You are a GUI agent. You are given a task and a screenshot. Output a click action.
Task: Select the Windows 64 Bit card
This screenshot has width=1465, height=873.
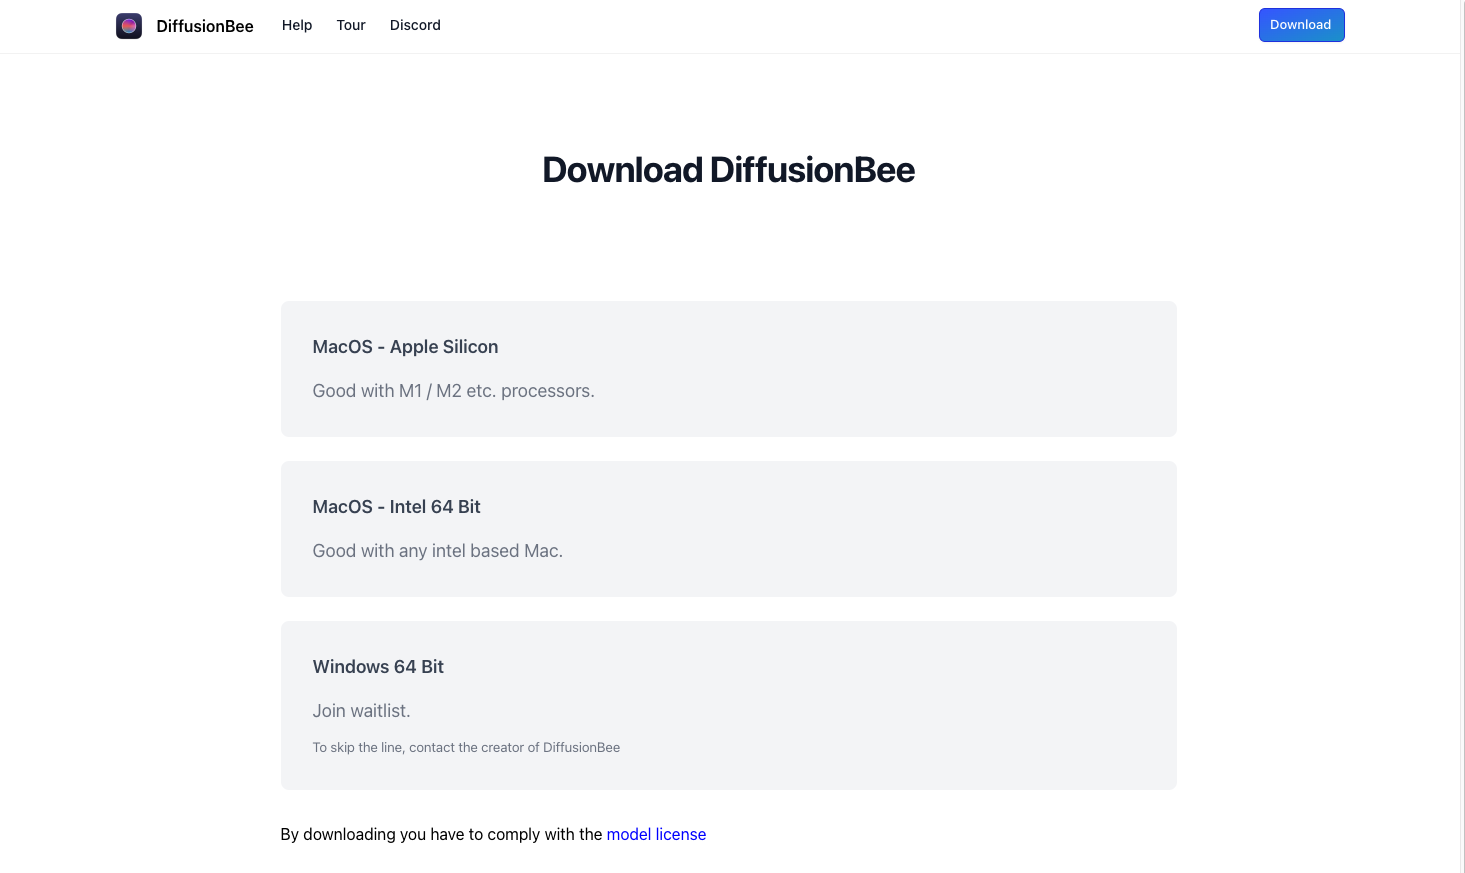tap(728, 705)
